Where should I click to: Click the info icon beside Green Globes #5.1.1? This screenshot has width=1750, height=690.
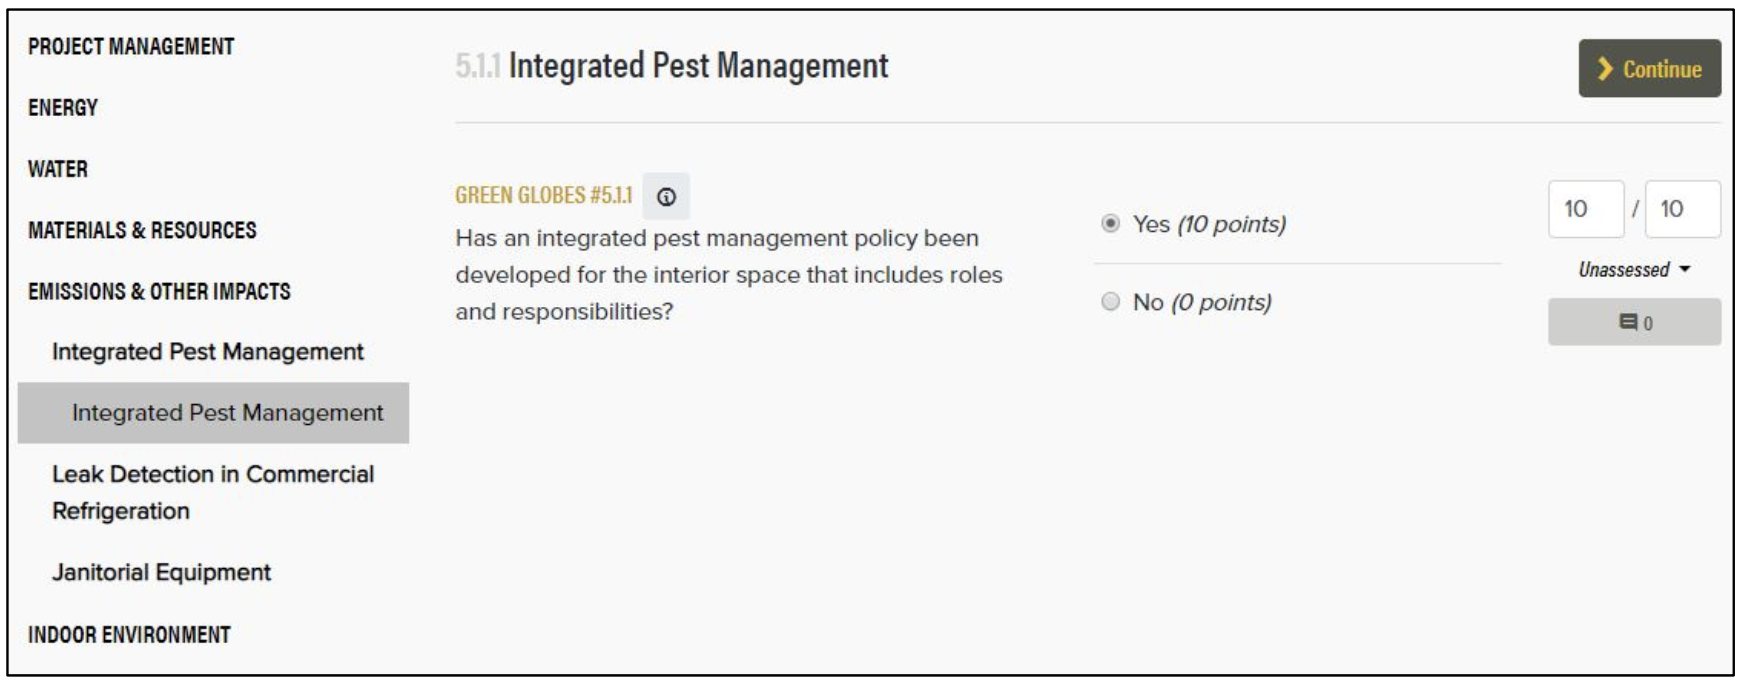pyautogui.click(x=666, y=197)
